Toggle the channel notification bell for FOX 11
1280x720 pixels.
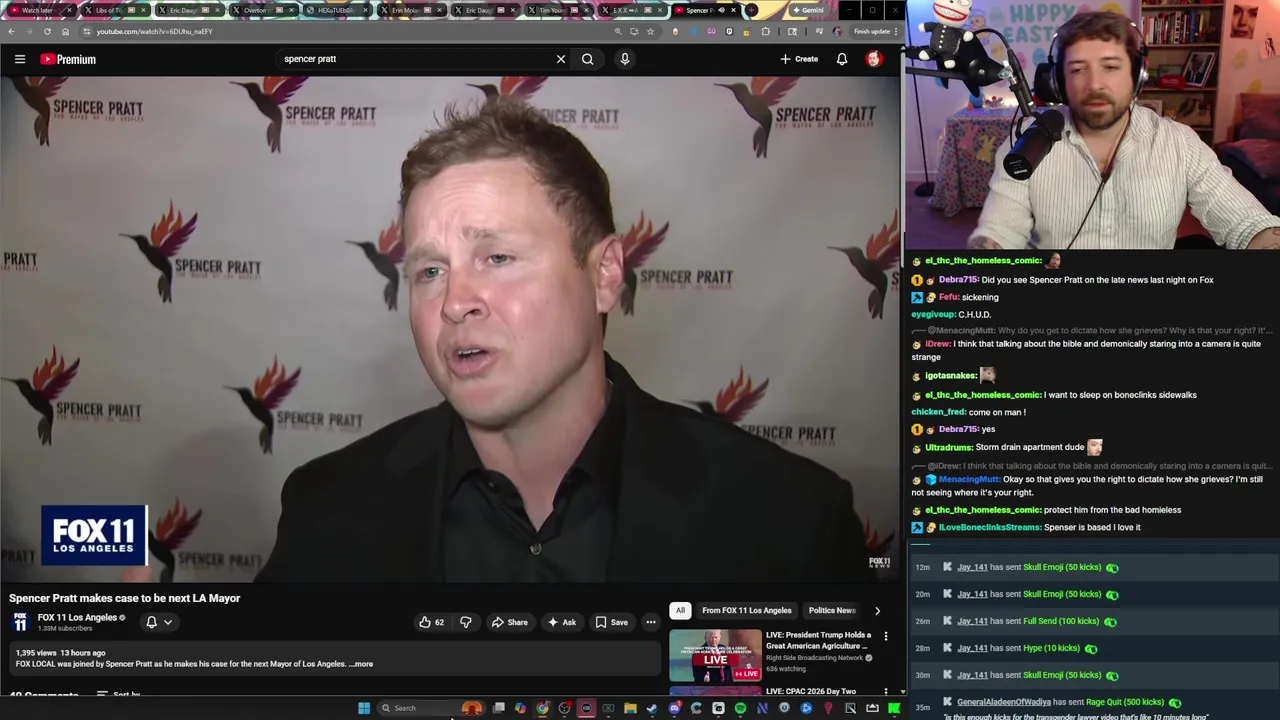click(152, 622)
